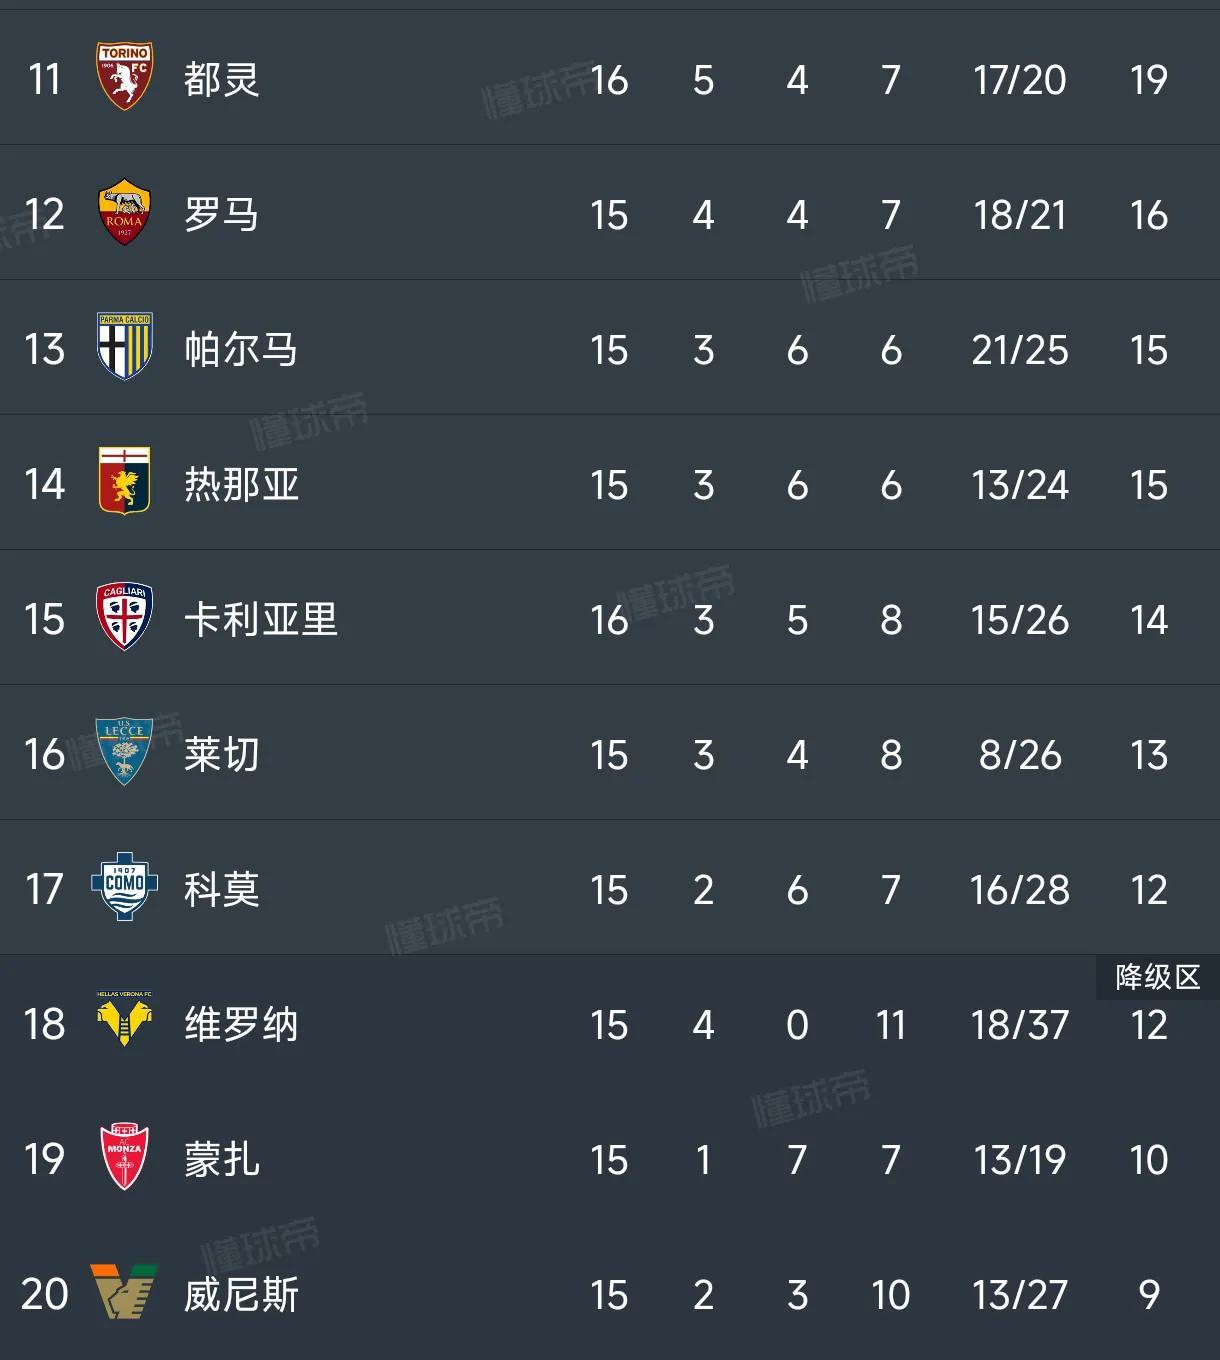Select the Roma team badge

pos(123,213)
